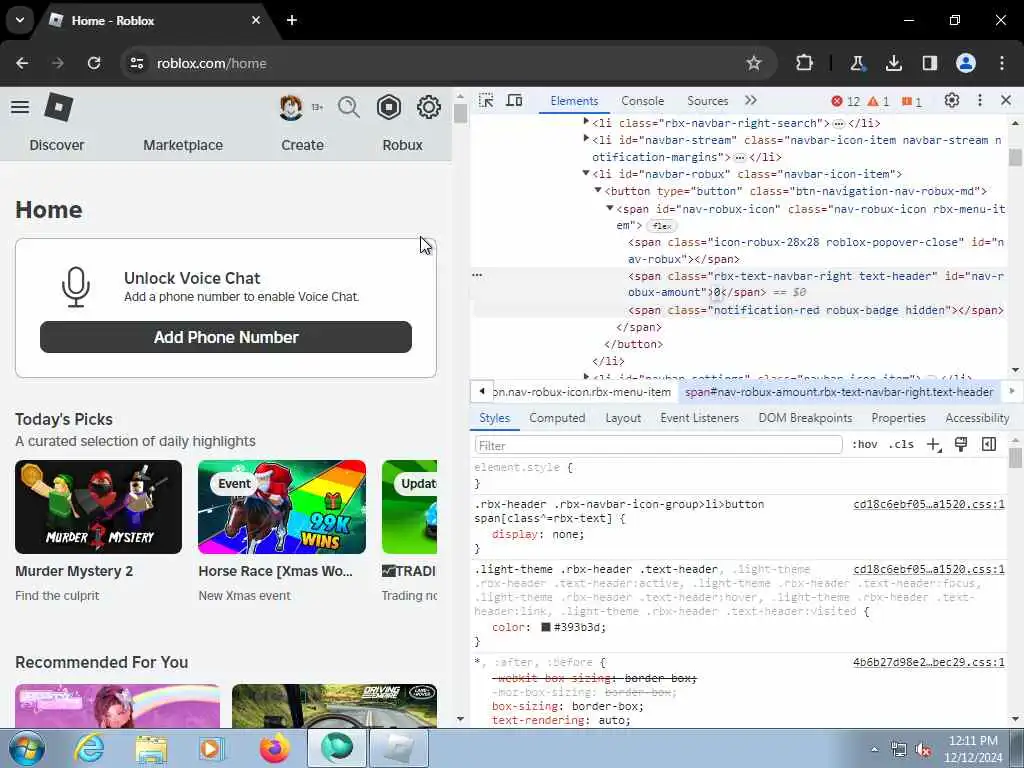Open Windows Start menu orb
Screen dimensions: 1024x768
pyautogui.click(x=27, y=748)
